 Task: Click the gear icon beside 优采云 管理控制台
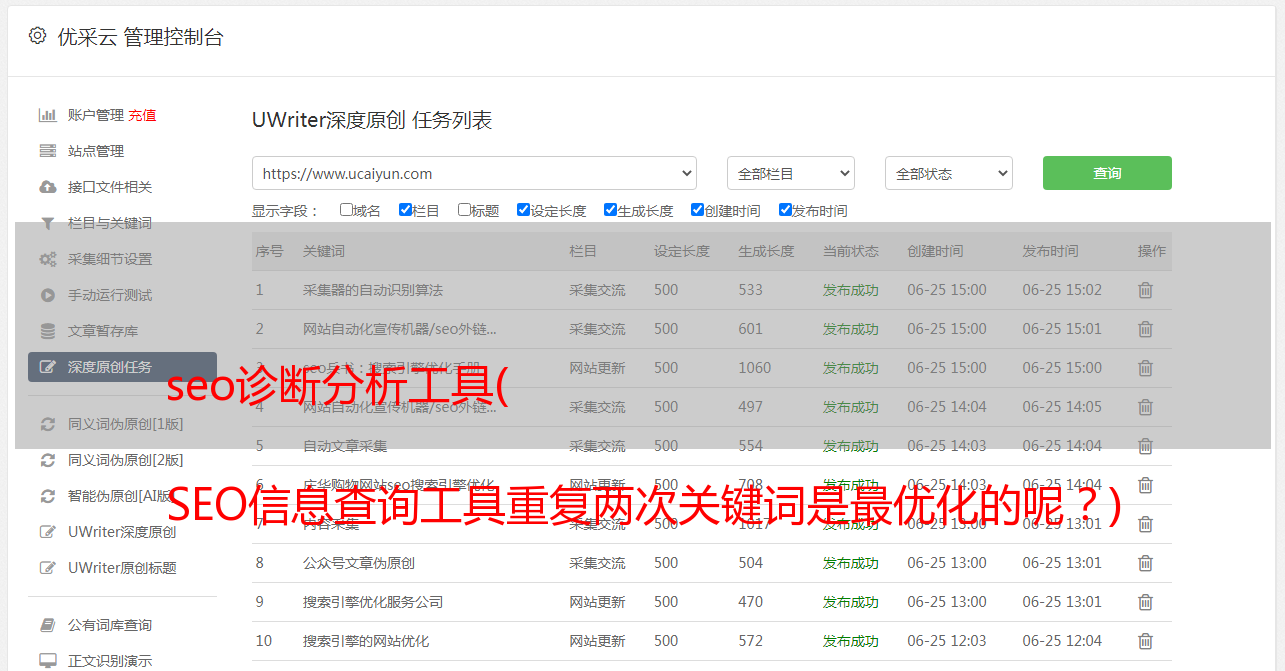(x=37, y=36)
